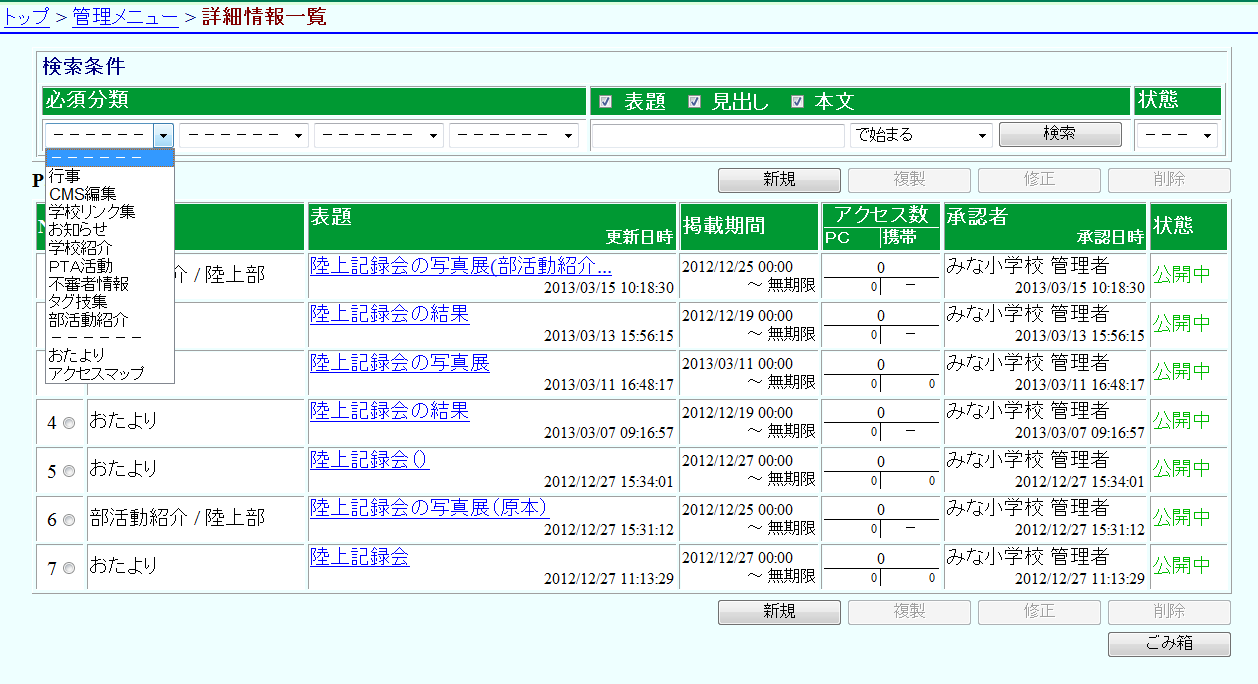Select radio button for row 4
This screenshot has height=684, width=1258.
coord(69,423)
